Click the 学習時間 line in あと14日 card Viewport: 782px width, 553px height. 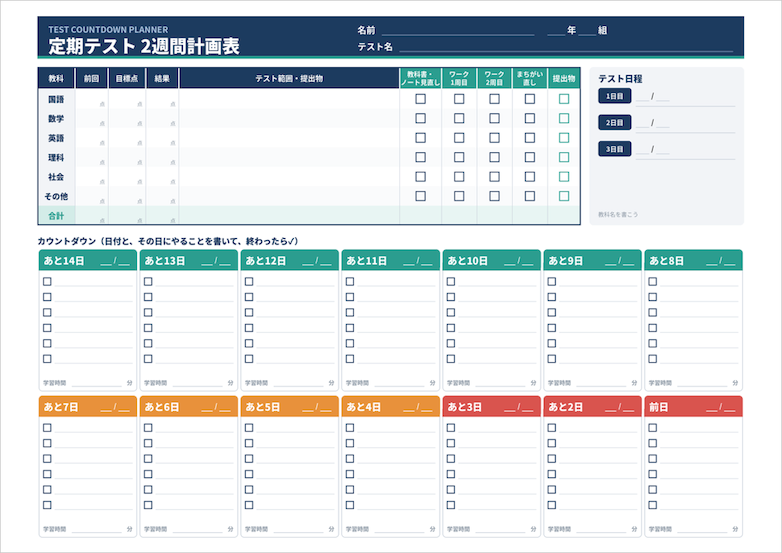click(97, 383)
